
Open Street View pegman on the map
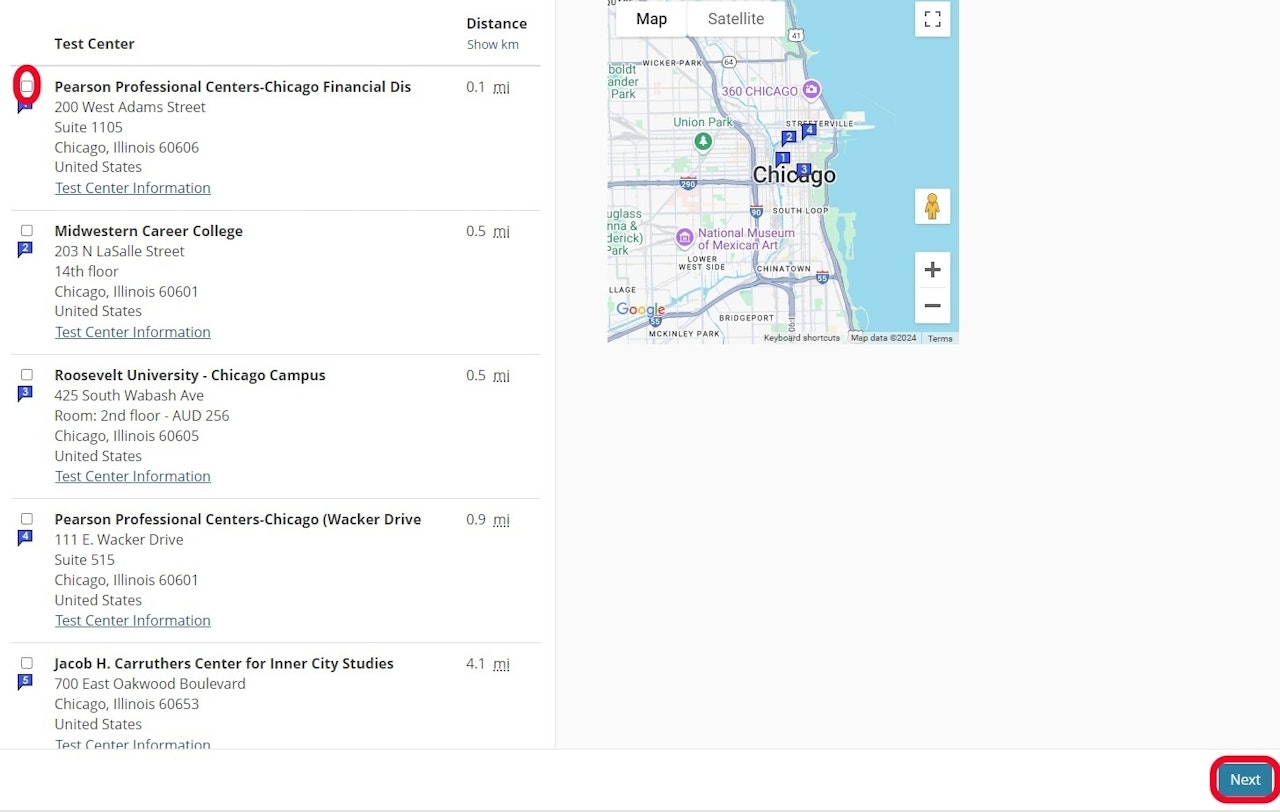[x=932, y=206]
